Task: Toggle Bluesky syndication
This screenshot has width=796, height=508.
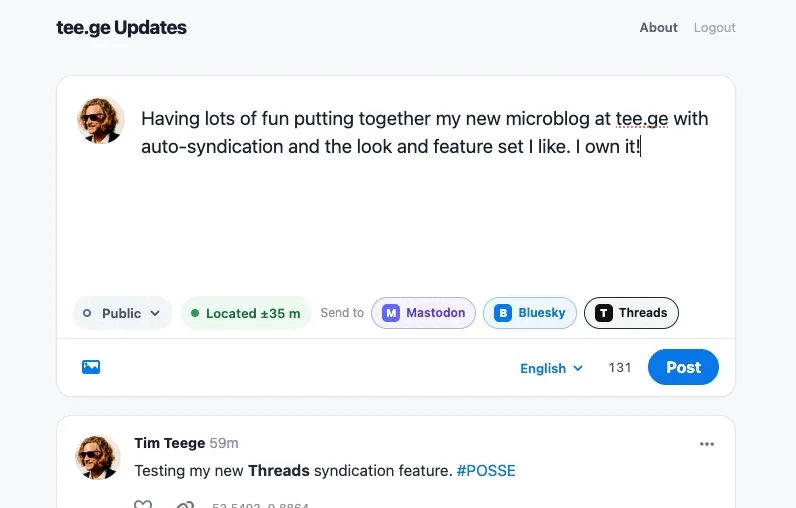Action: pyautogui.click(x=529, y=313)
